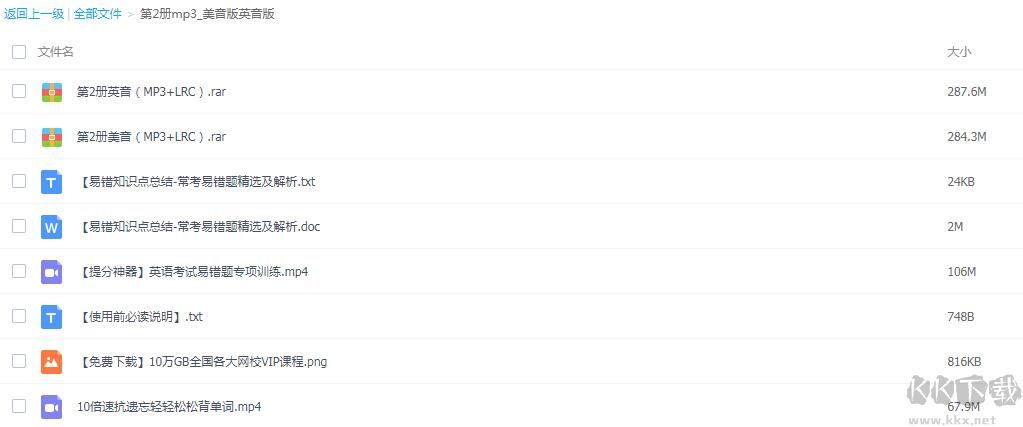Sort files by 大小 column header

pyautogui.click(x=959, y=51)
